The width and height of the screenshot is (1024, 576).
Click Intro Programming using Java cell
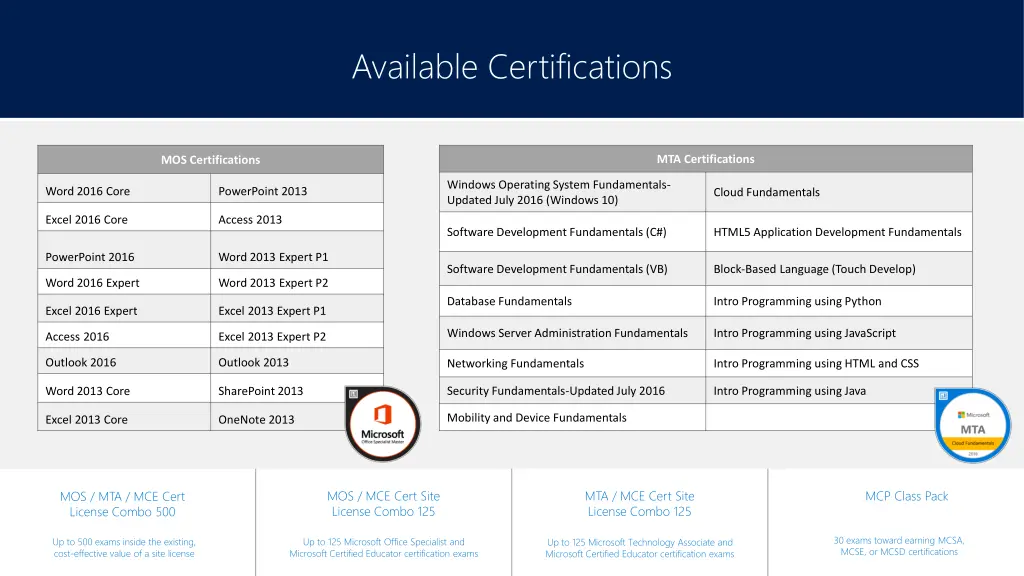[x=839, y=391]
